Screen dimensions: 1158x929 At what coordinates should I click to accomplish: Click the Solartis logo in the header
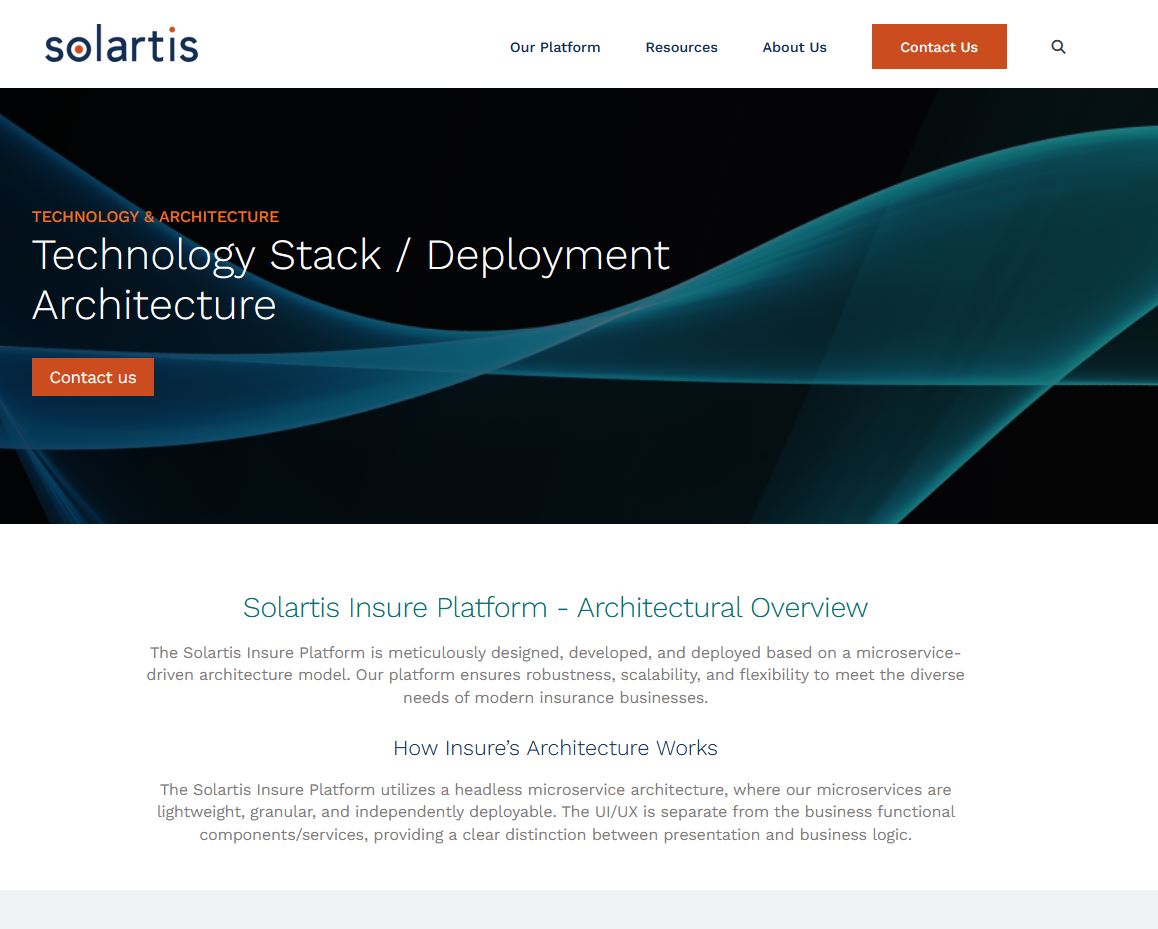(121, 45)
